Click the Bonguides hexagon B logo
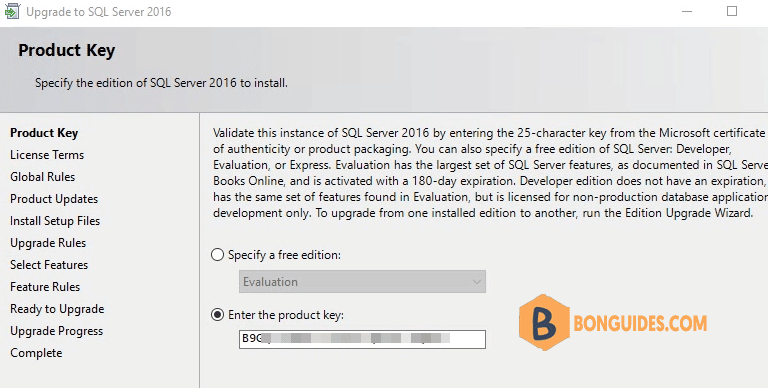 click(x=544, y=322)
